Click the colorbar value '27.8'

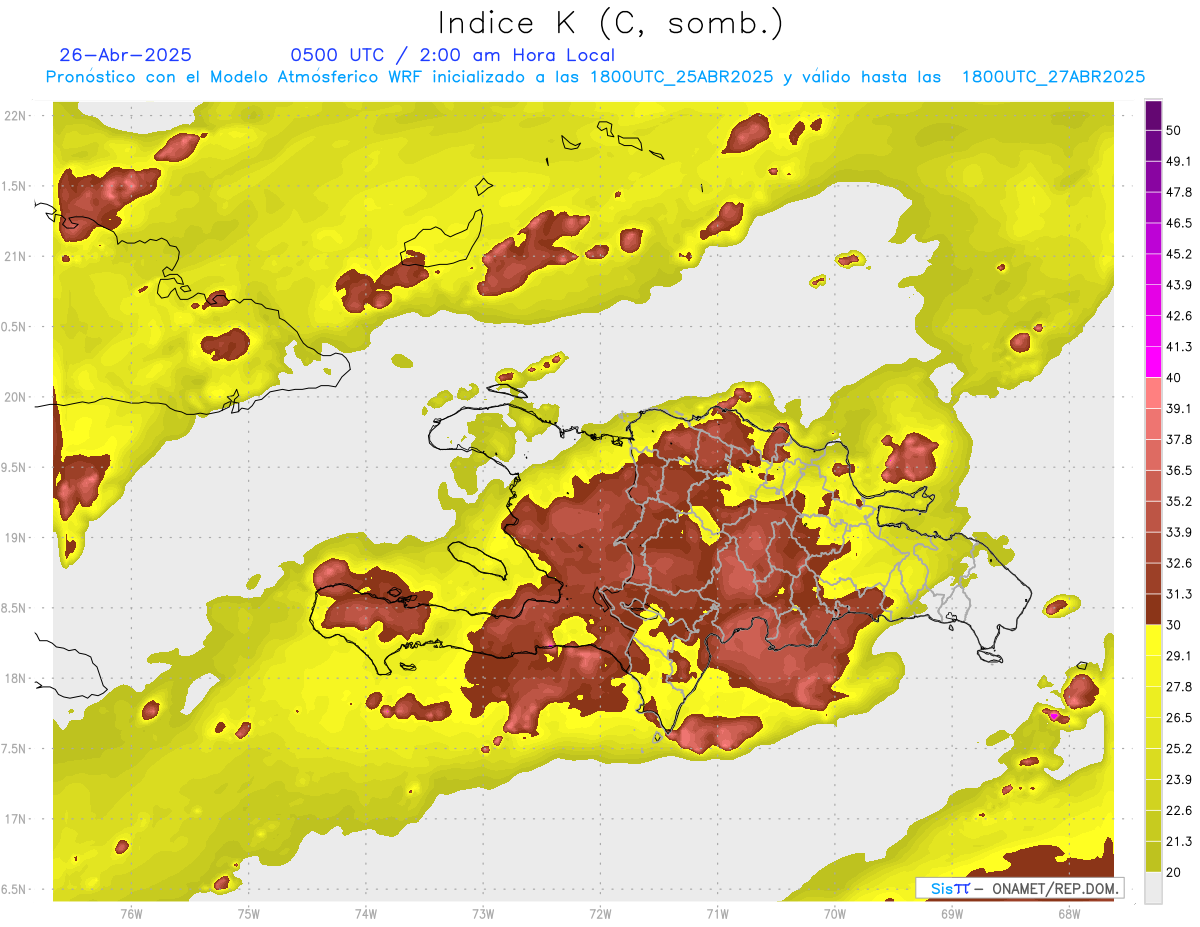click(x=1178, y=687)
